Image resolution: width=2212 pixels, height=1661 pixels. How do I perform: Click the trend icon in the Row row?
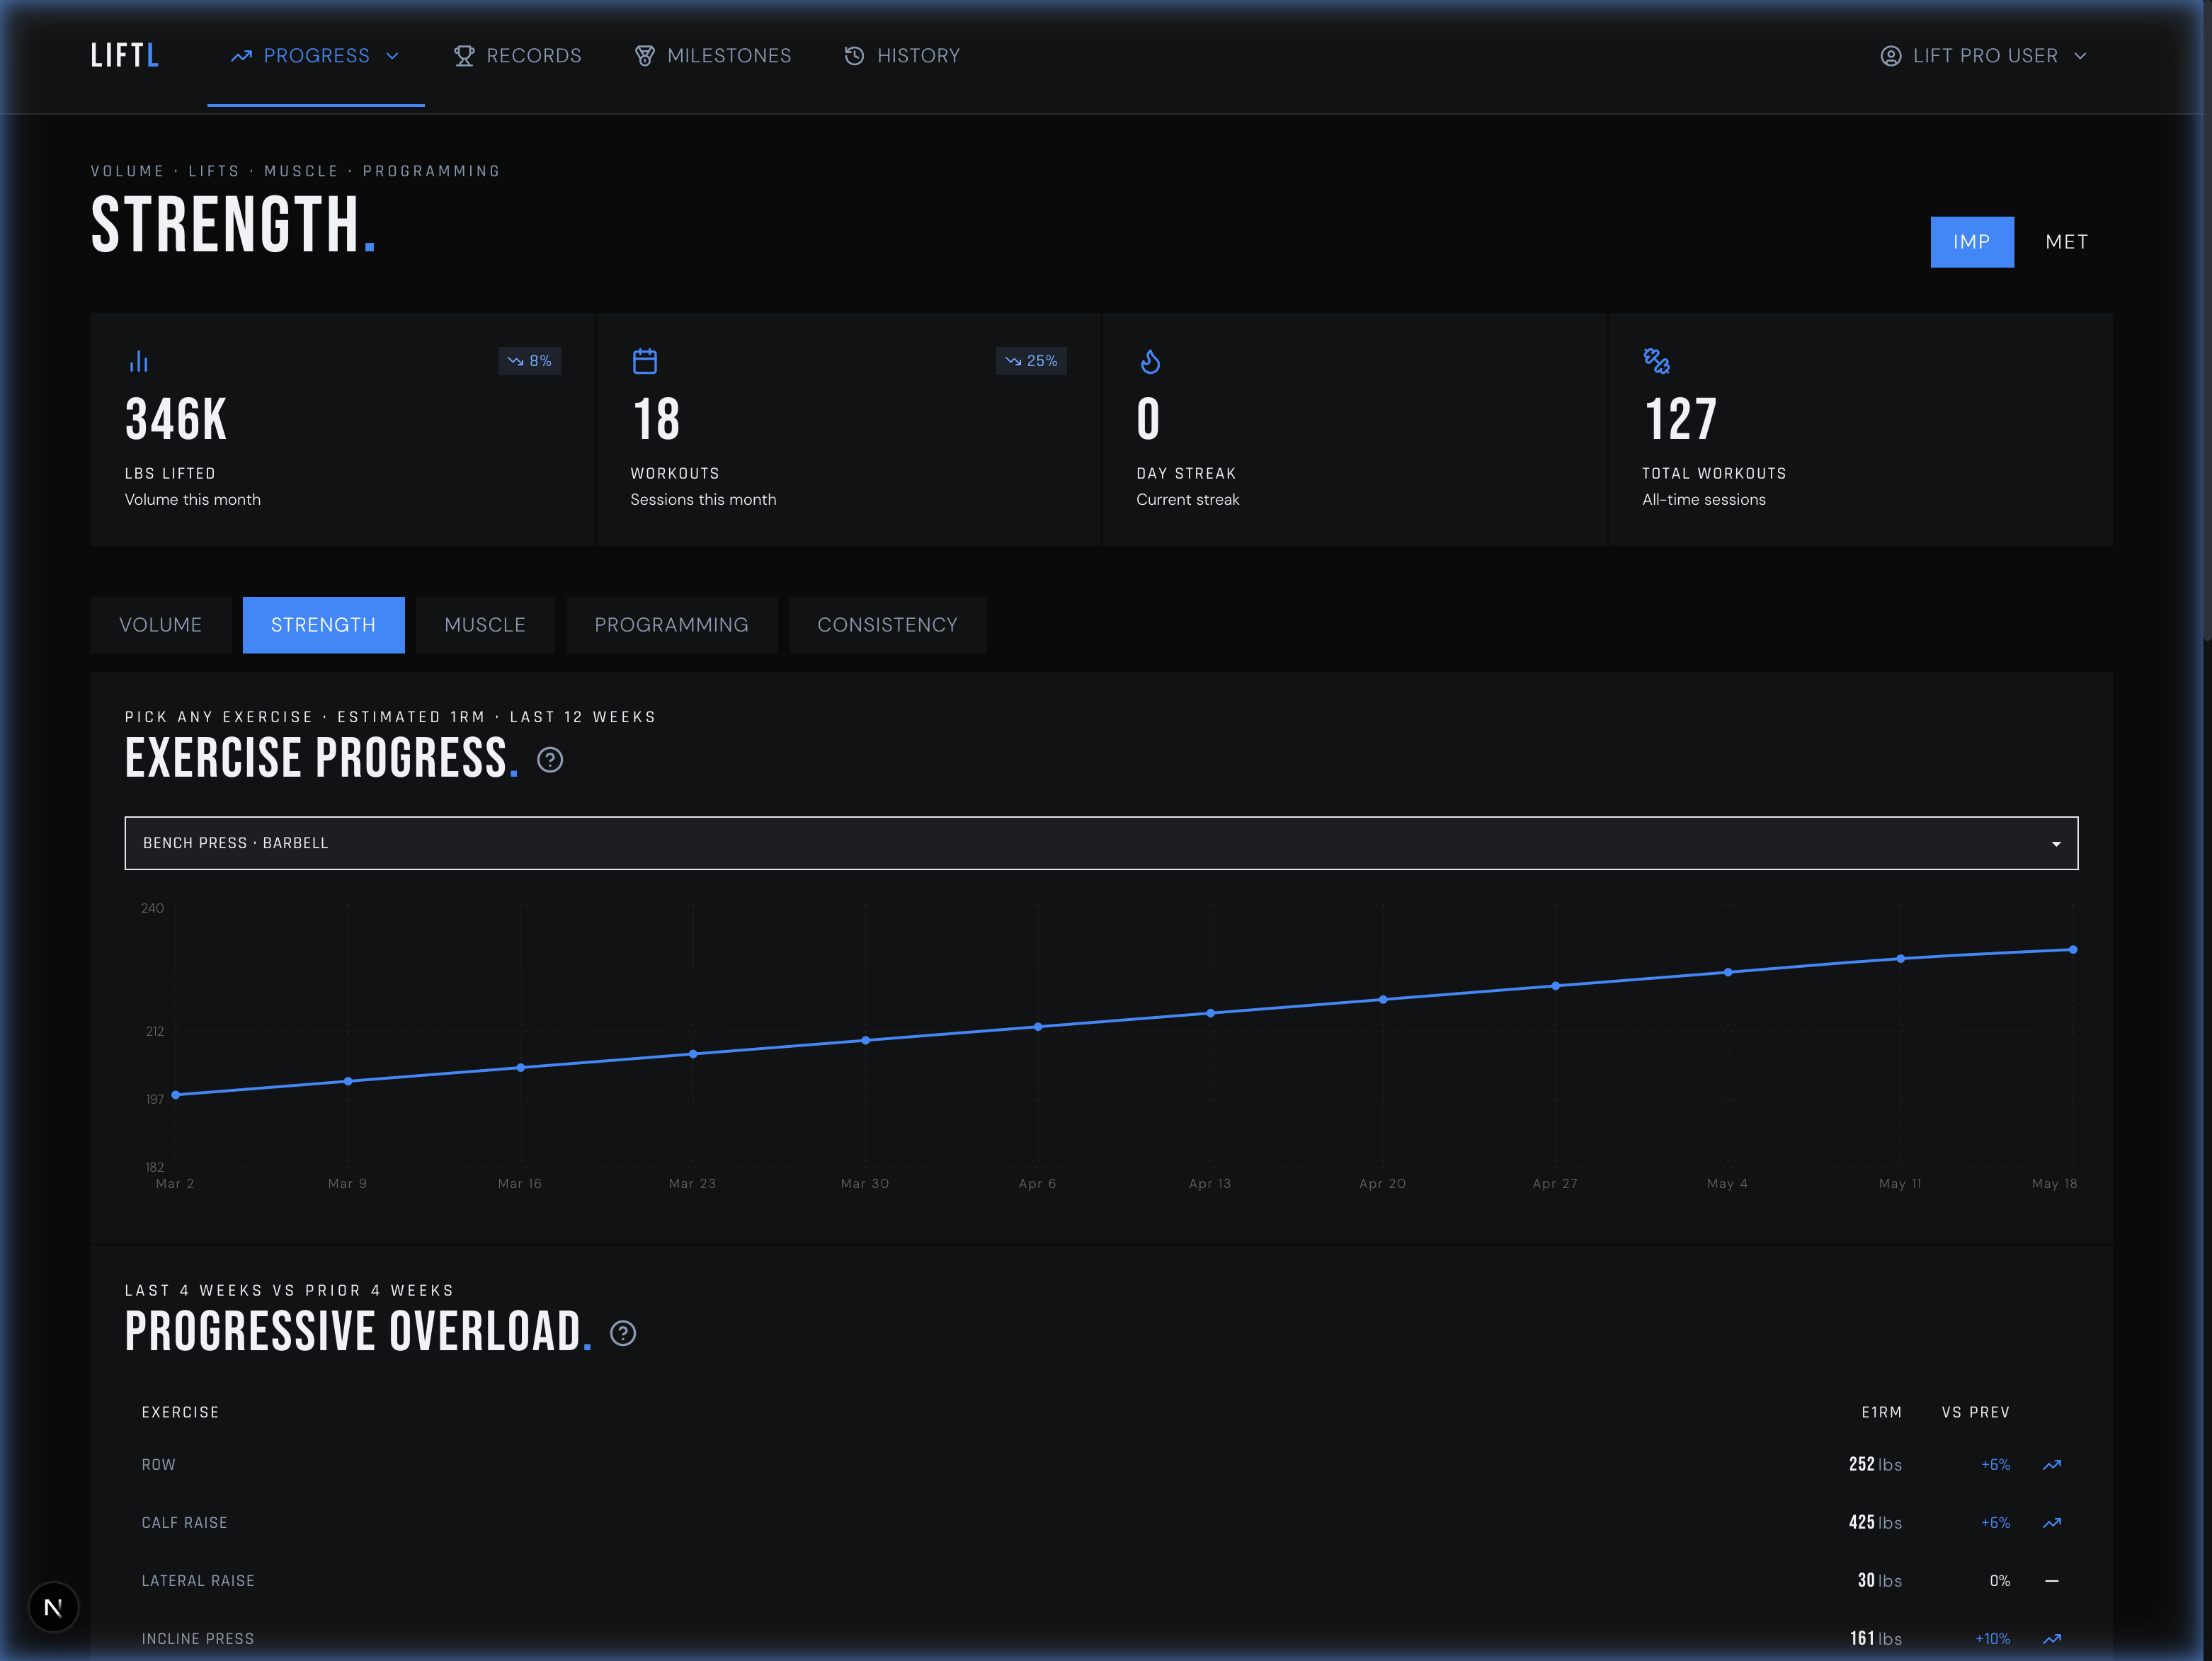tap(2052, 1465)
